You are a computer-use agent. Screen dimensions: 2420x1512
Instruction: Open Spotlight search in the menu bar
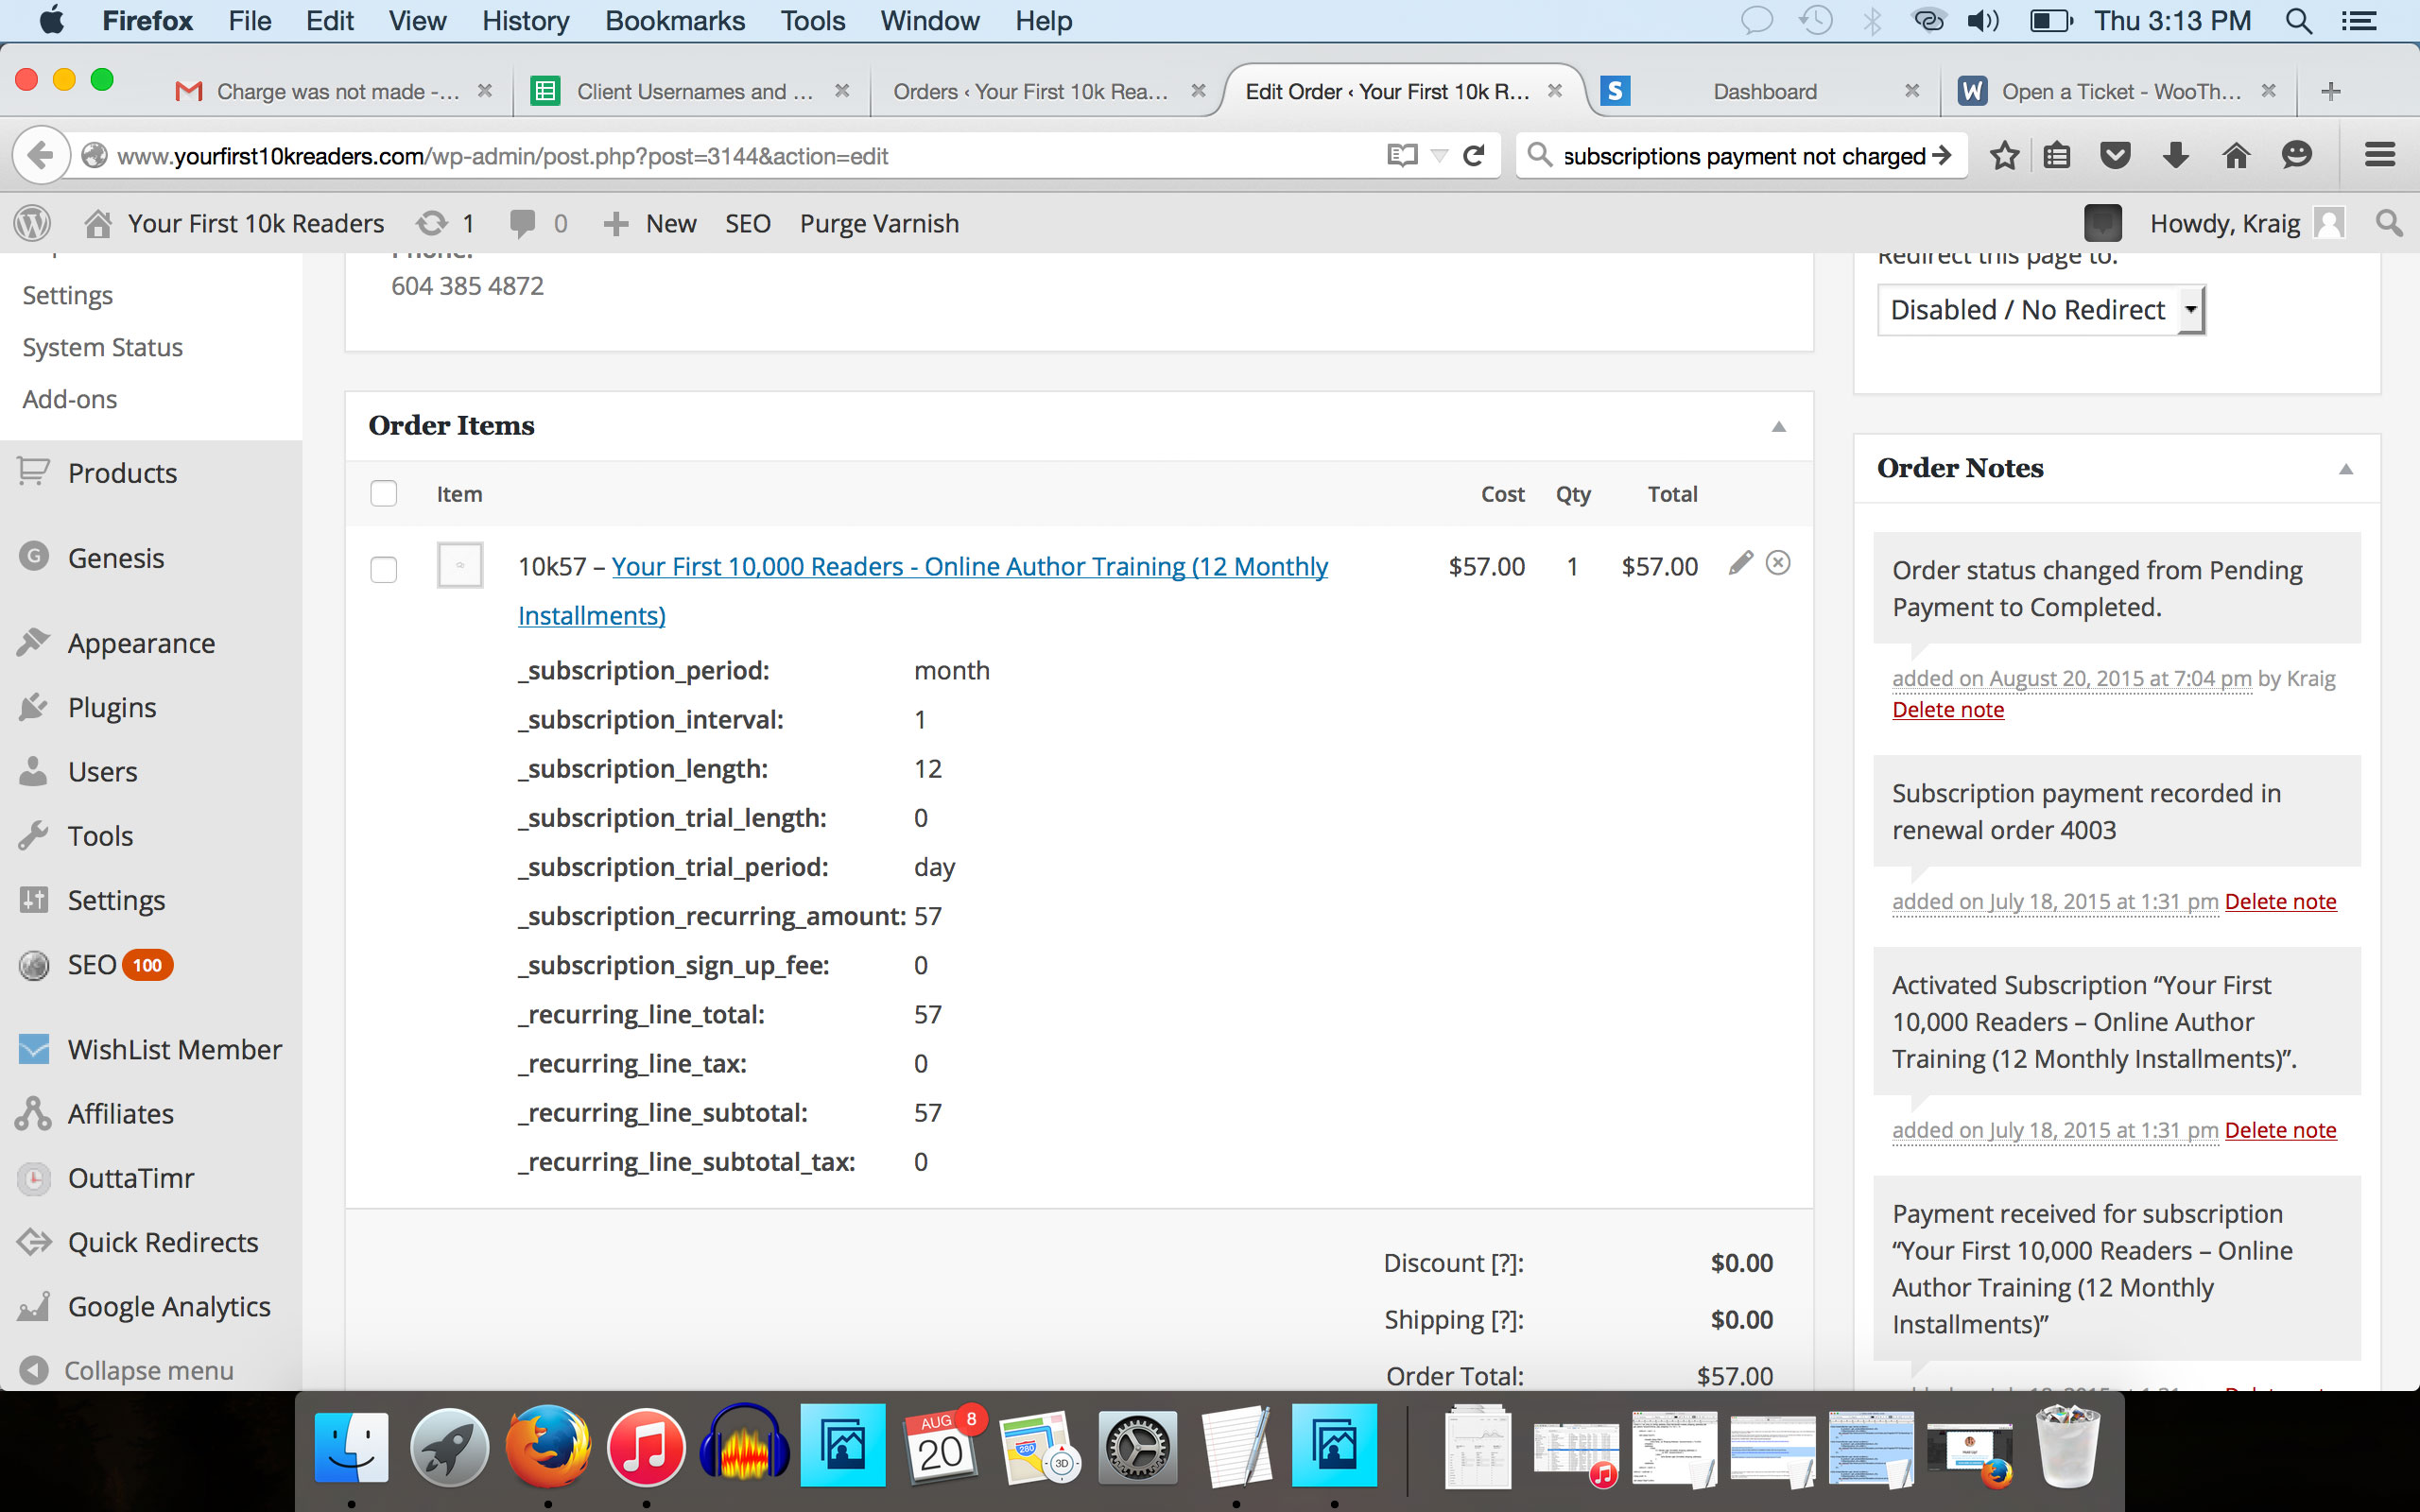click(x=2299, y=21)
